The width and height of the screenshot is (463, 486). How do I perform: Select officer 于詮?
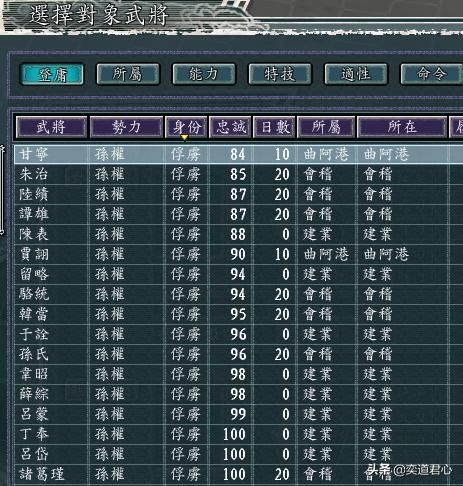(x=33, y=334)
